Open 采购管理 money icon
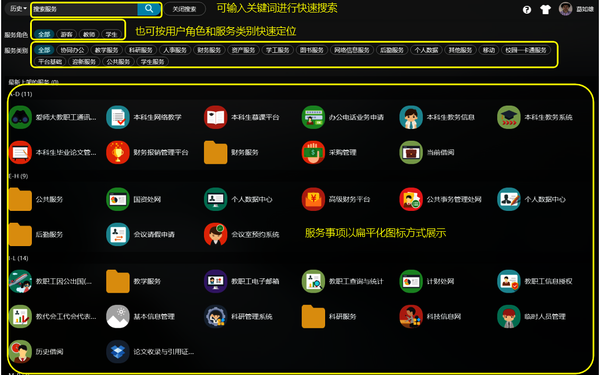The width and height of the screenshot is (600, 375). tap(313, 152)
